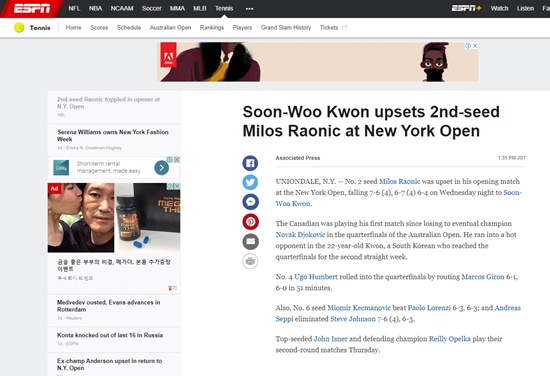Viewport: 550px width, 376px height.
Task: Open Marcos Giron player link
Action: click(483, 277)
